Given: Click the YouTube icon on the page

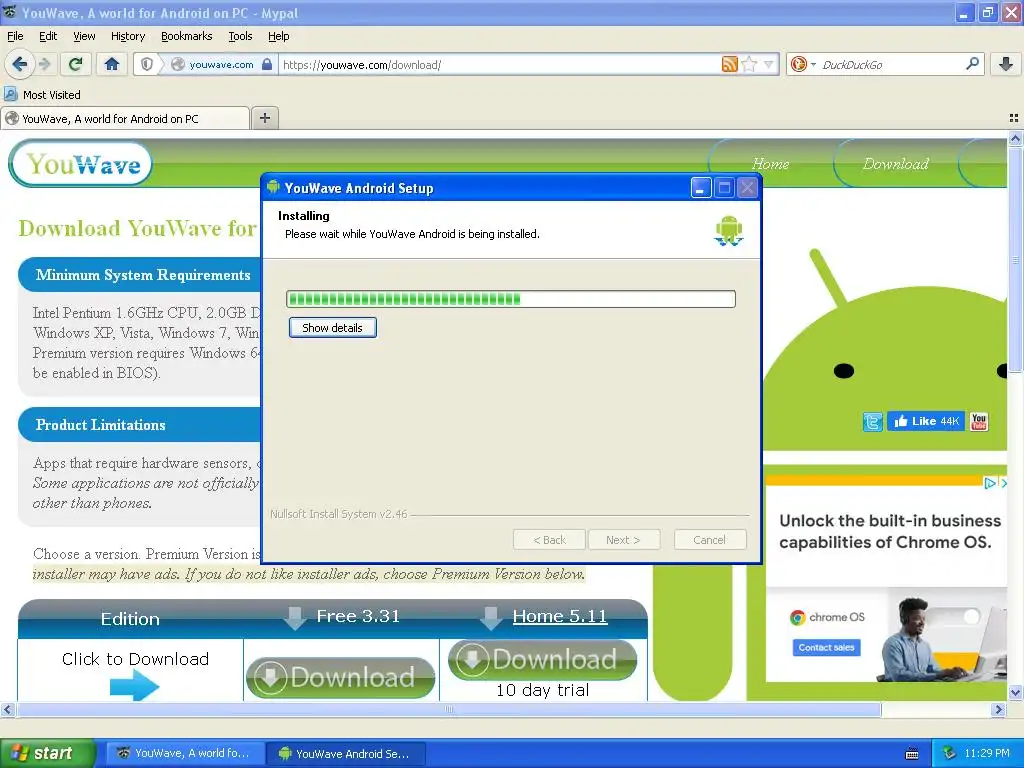Looking at the screenshot, I should coord(978,422).
